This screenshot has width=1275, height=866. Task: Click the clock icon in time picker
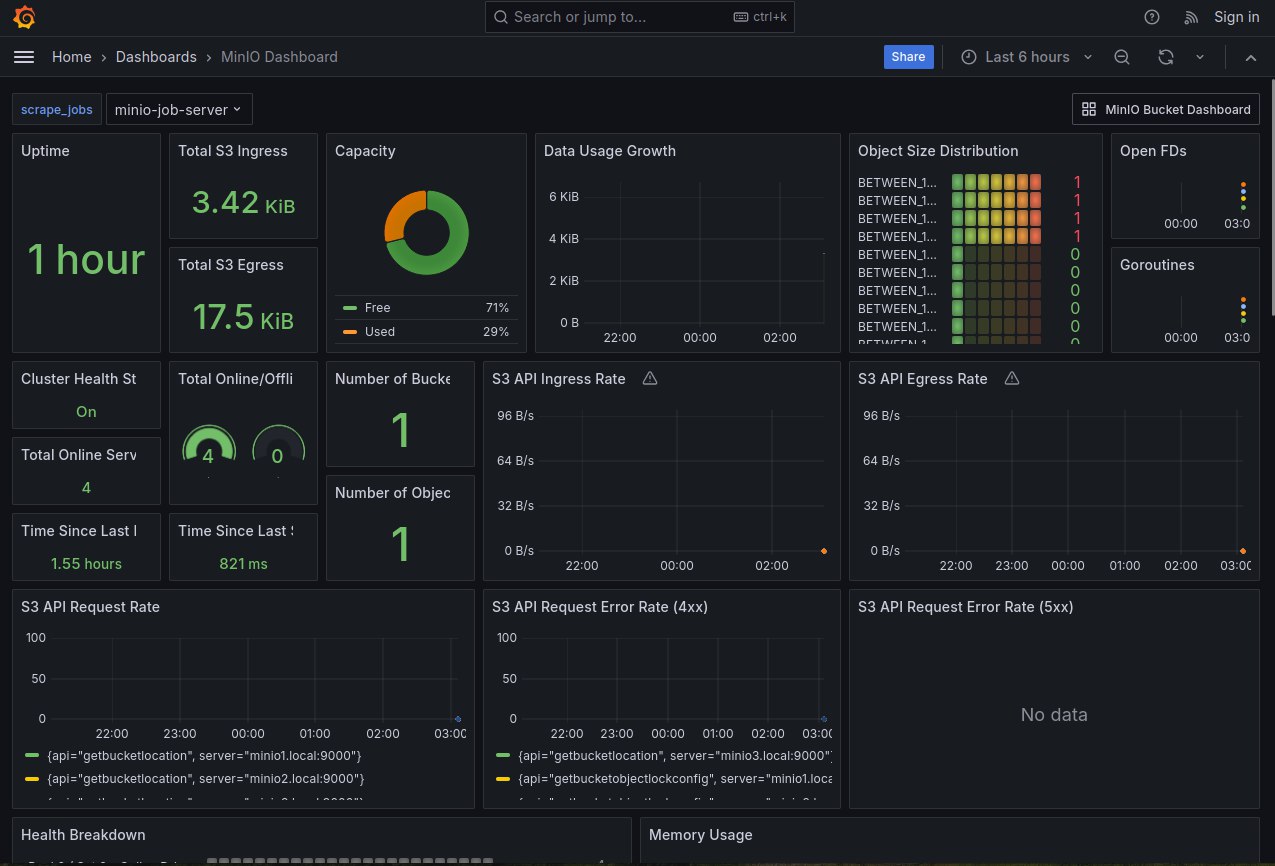pos(969,57)
